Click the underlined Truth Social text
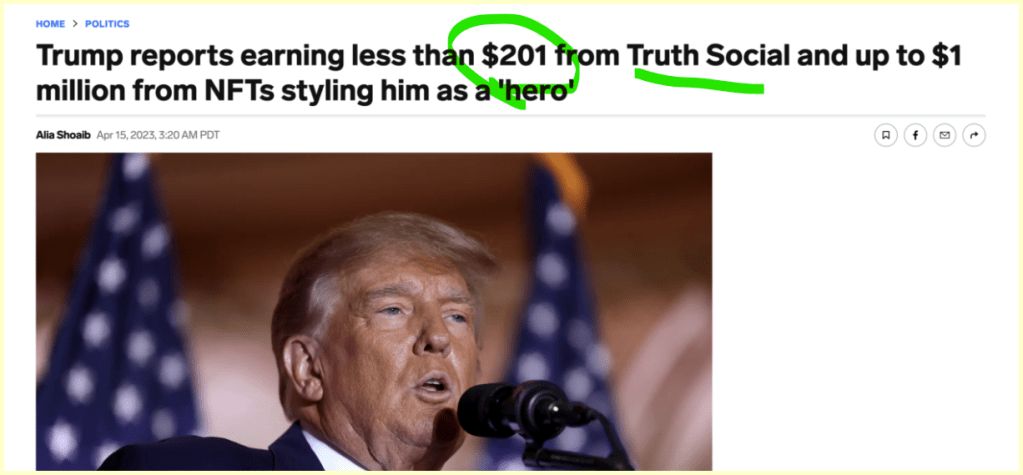 pyautogui.click(x=708, y=57)
